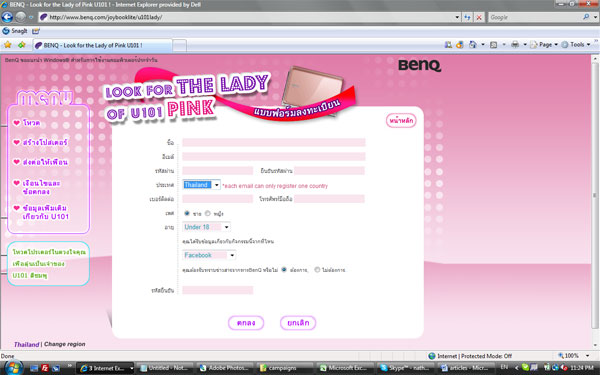Click the first heart menu item
Viewport: 600px width, 375px height.
(x=26, y=123)
